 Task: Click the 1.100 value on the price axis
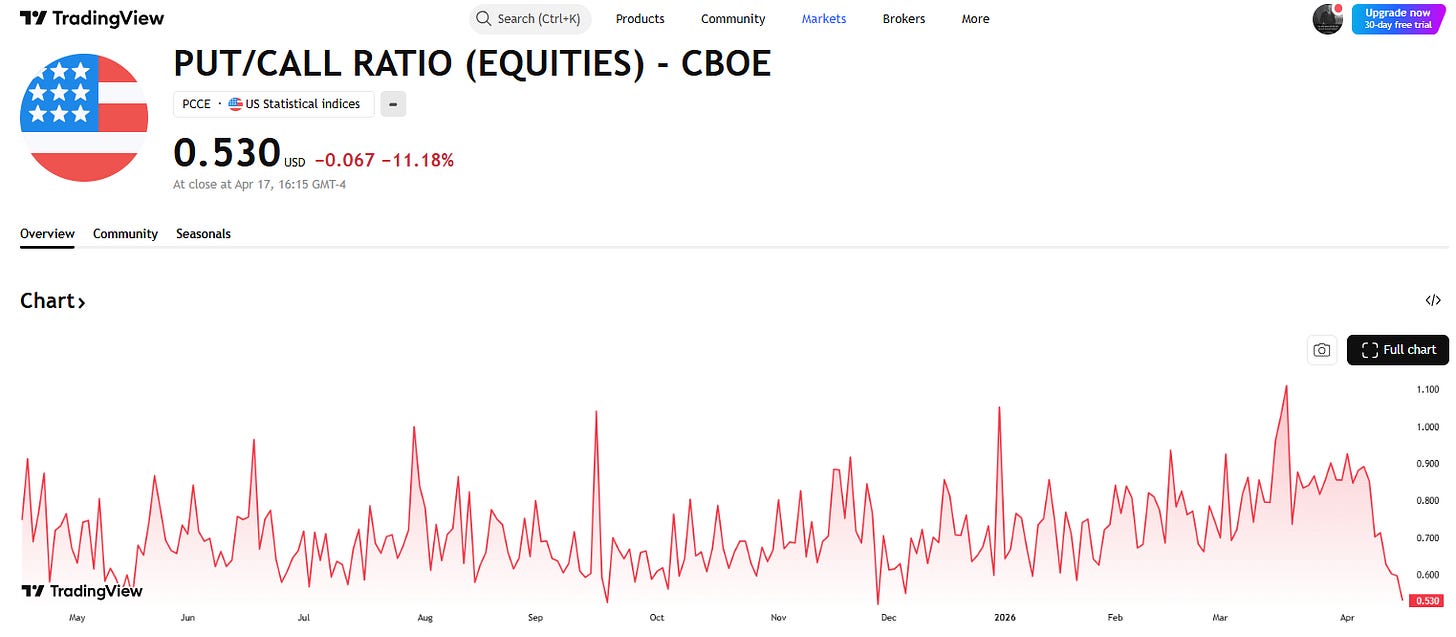tap(1427, 389)
